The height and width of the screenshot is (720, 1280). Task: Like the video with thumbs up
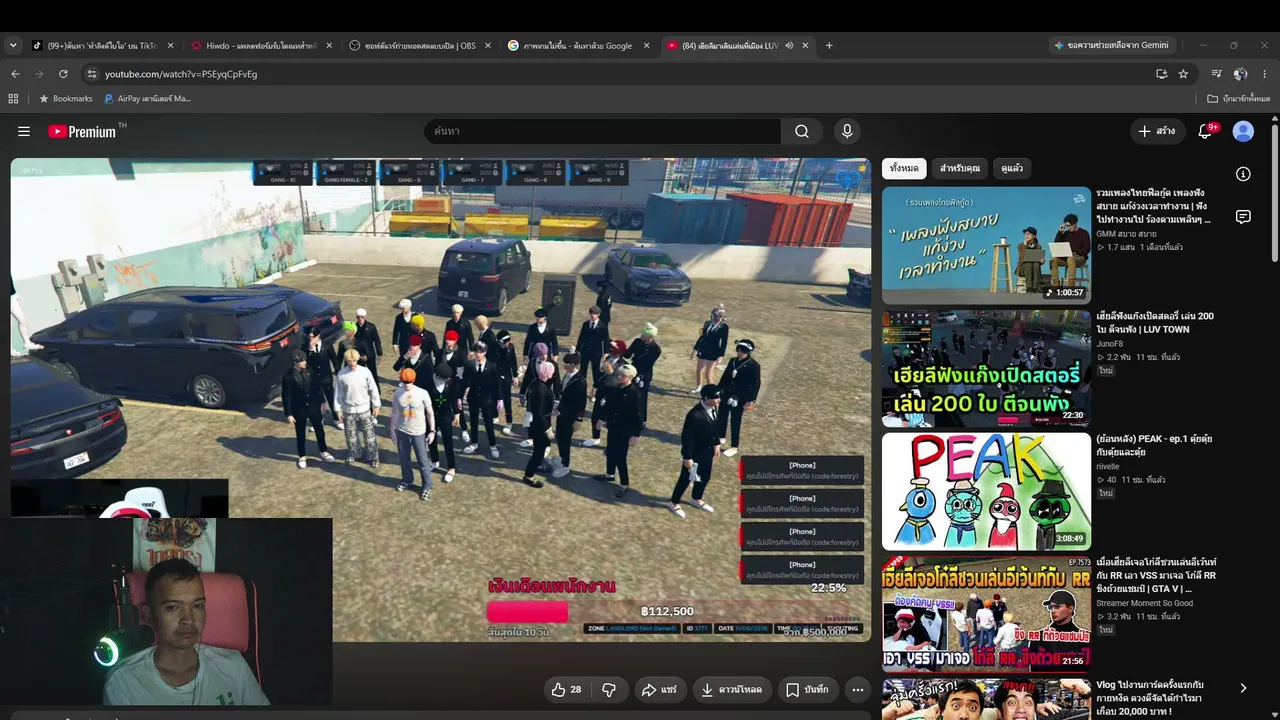point(568,689)
